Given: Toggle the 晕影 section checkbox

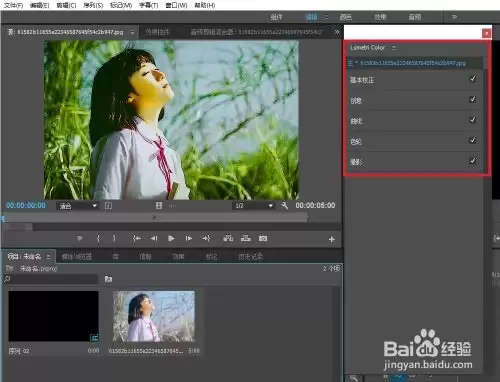Looking at the screenshot, I should coord(472,161).
